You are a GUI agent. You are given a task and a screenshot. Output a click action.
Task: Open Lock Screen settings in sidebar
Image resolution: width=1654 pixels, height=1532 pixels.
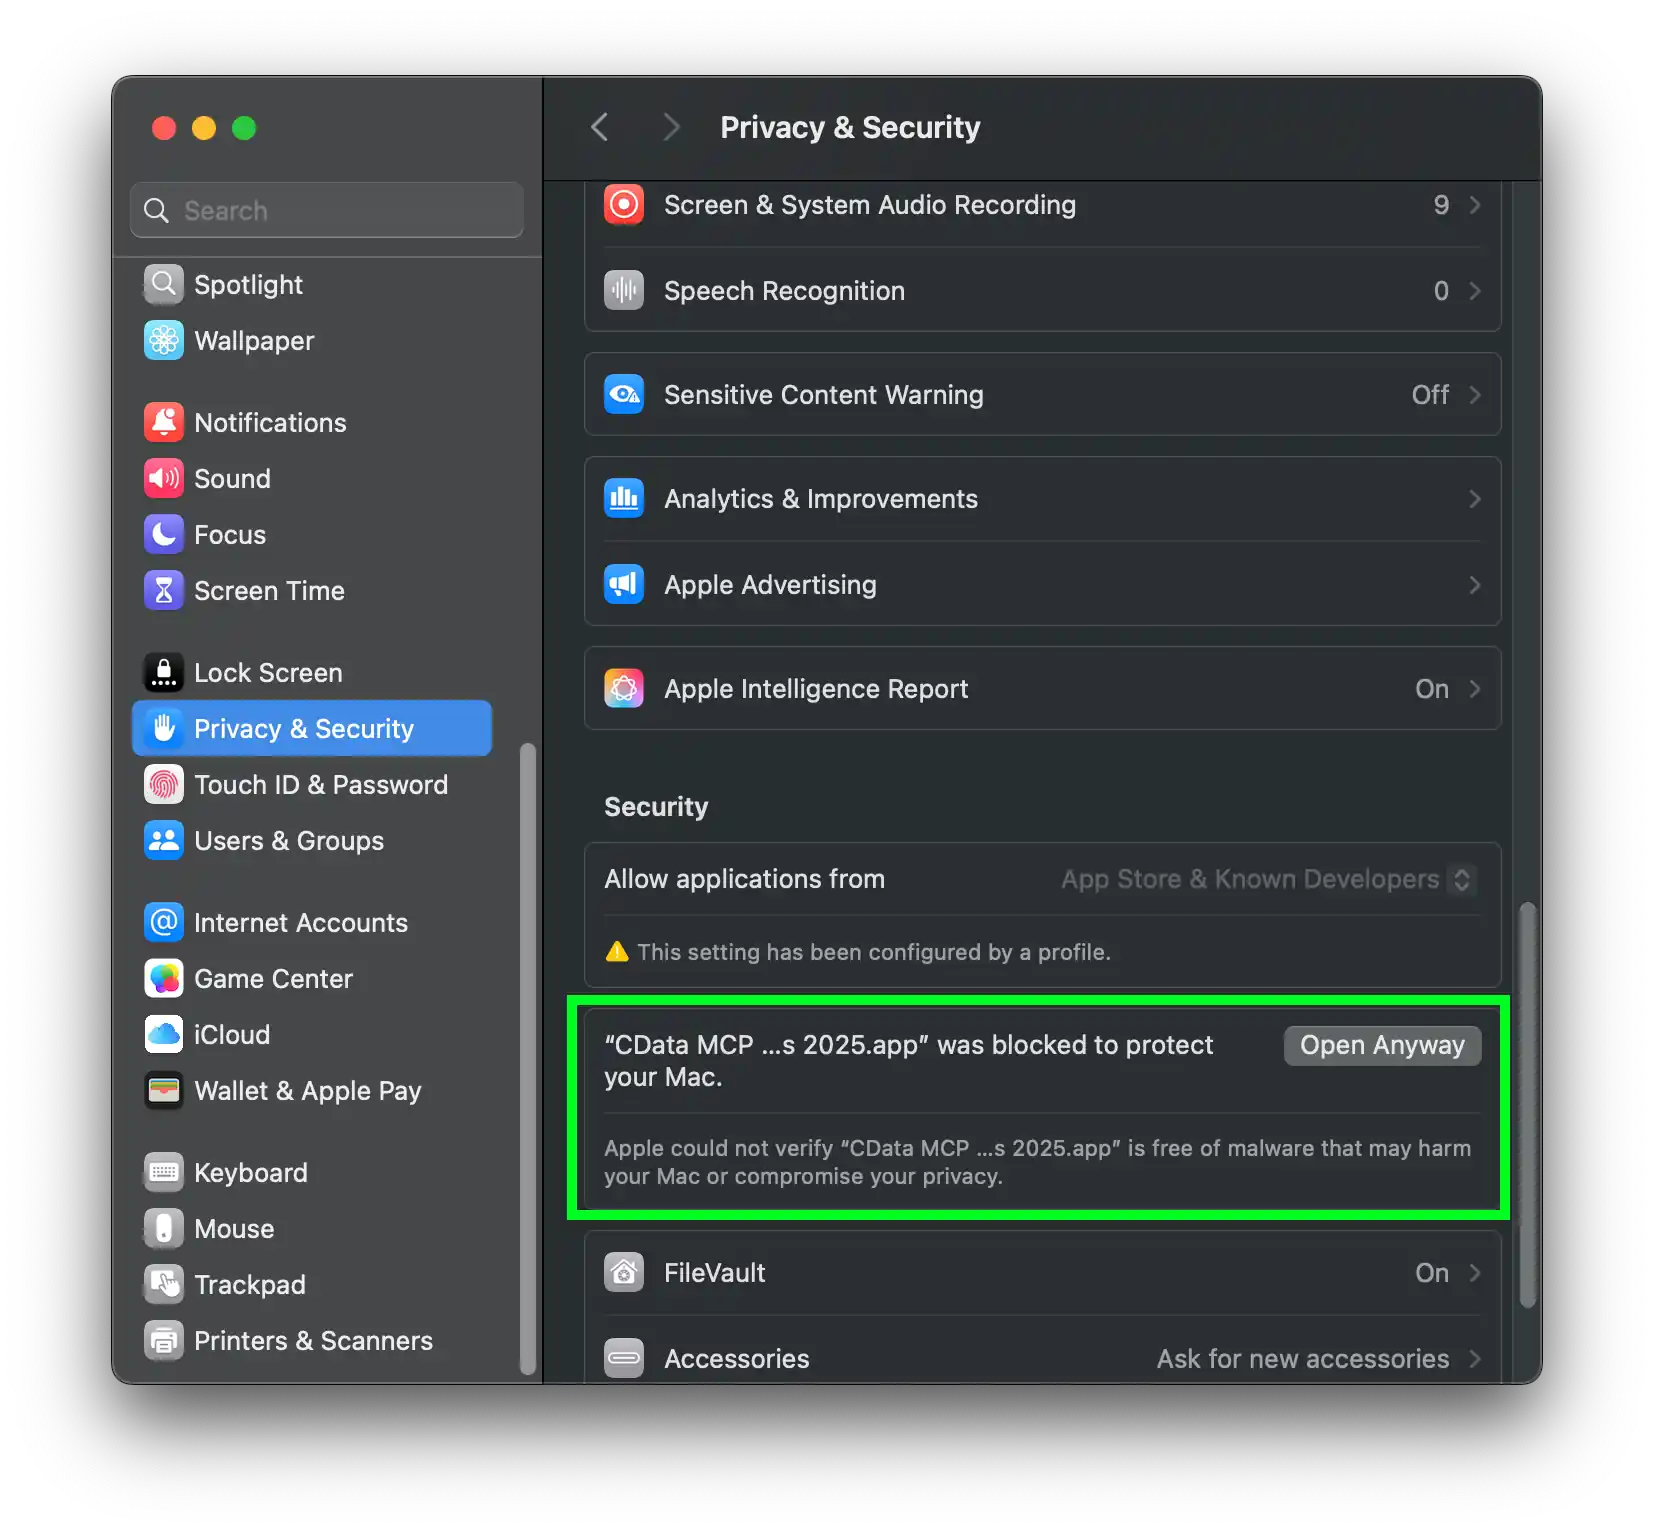[x=268, y=673]
